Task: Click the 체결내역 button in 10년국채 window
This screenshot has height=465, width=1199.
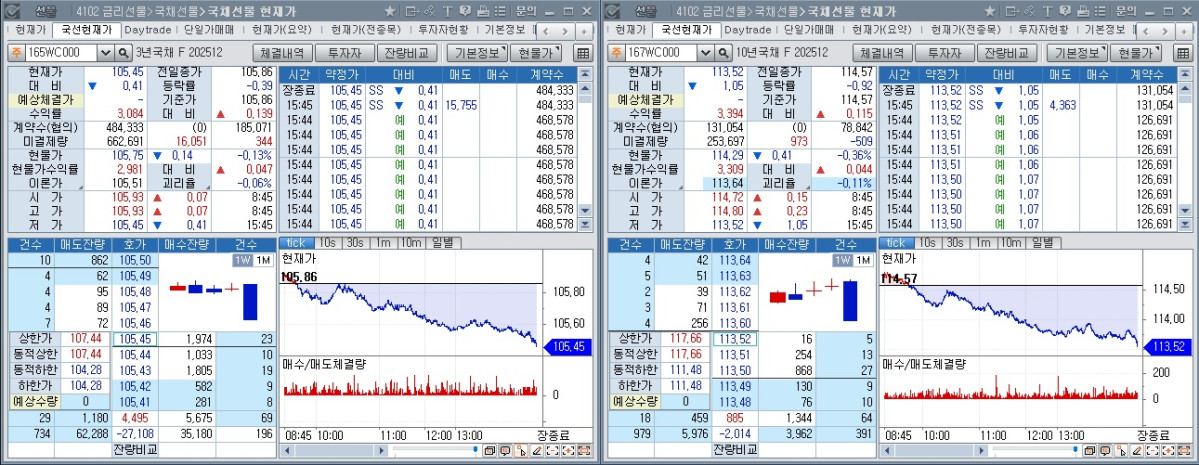Action: click(x=882, y=53)
